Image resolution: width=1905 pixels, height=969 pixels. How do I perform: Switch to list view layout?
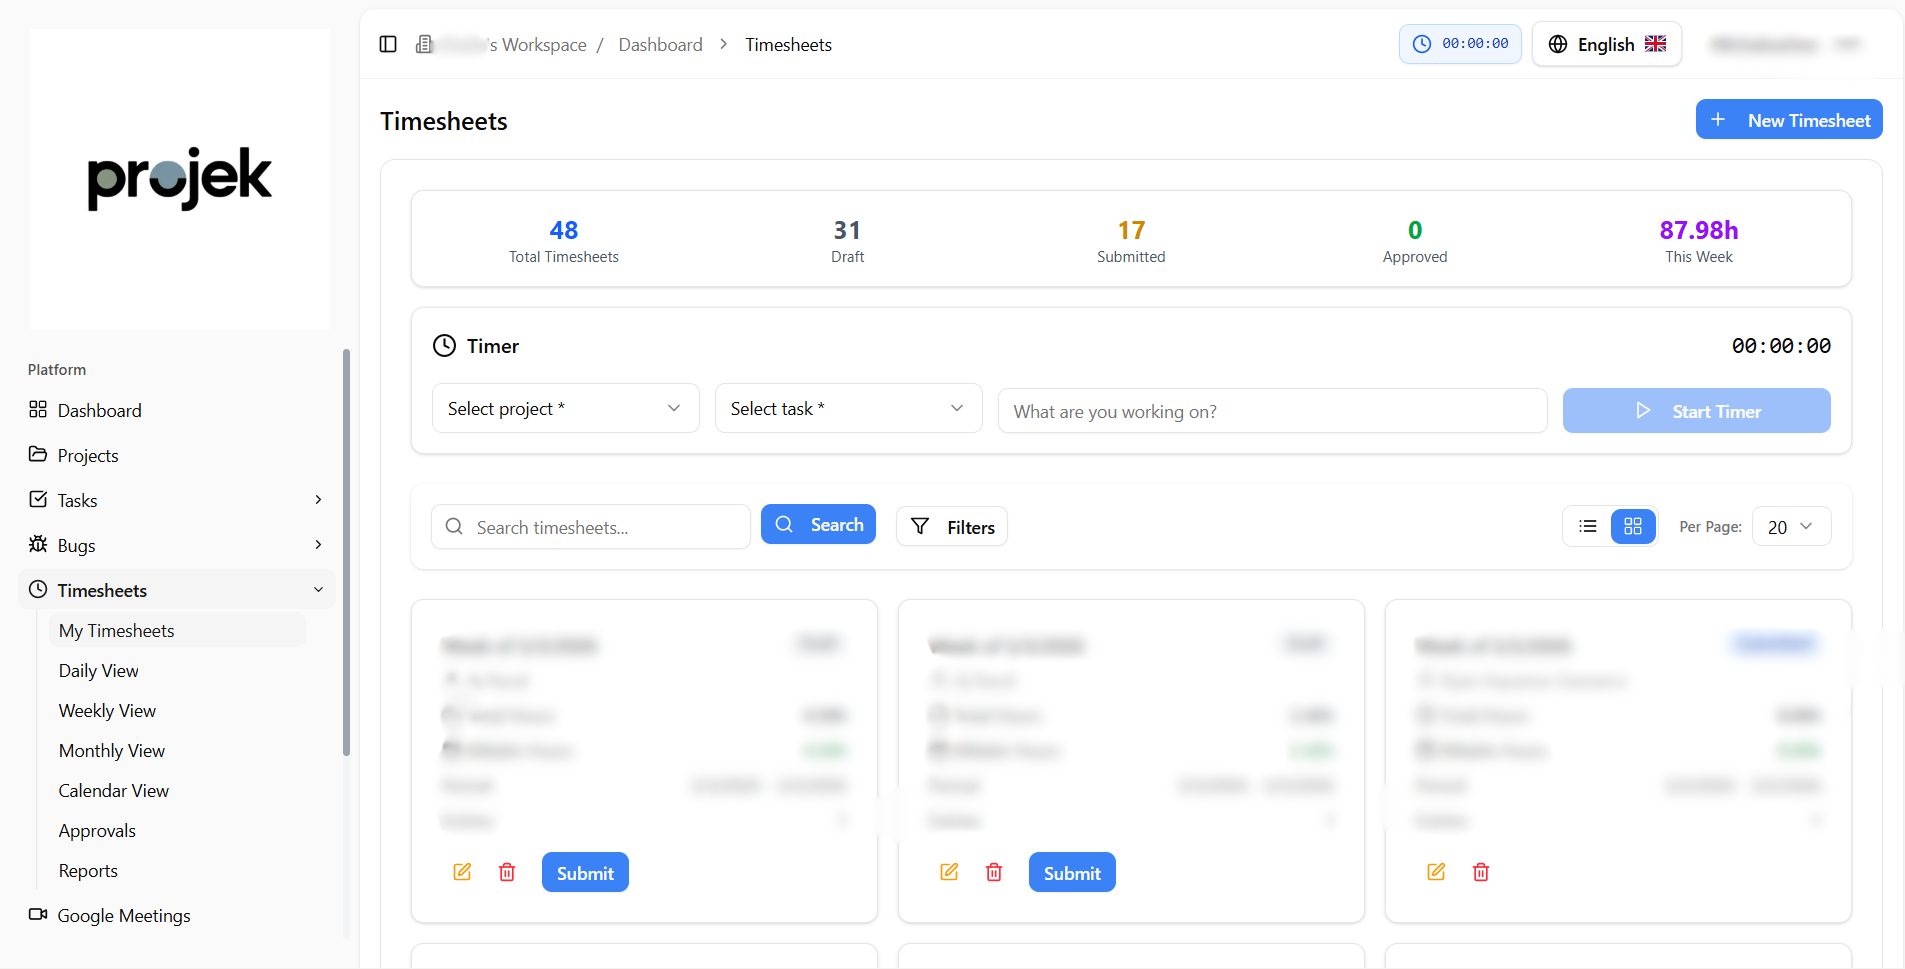point(1588,526)
